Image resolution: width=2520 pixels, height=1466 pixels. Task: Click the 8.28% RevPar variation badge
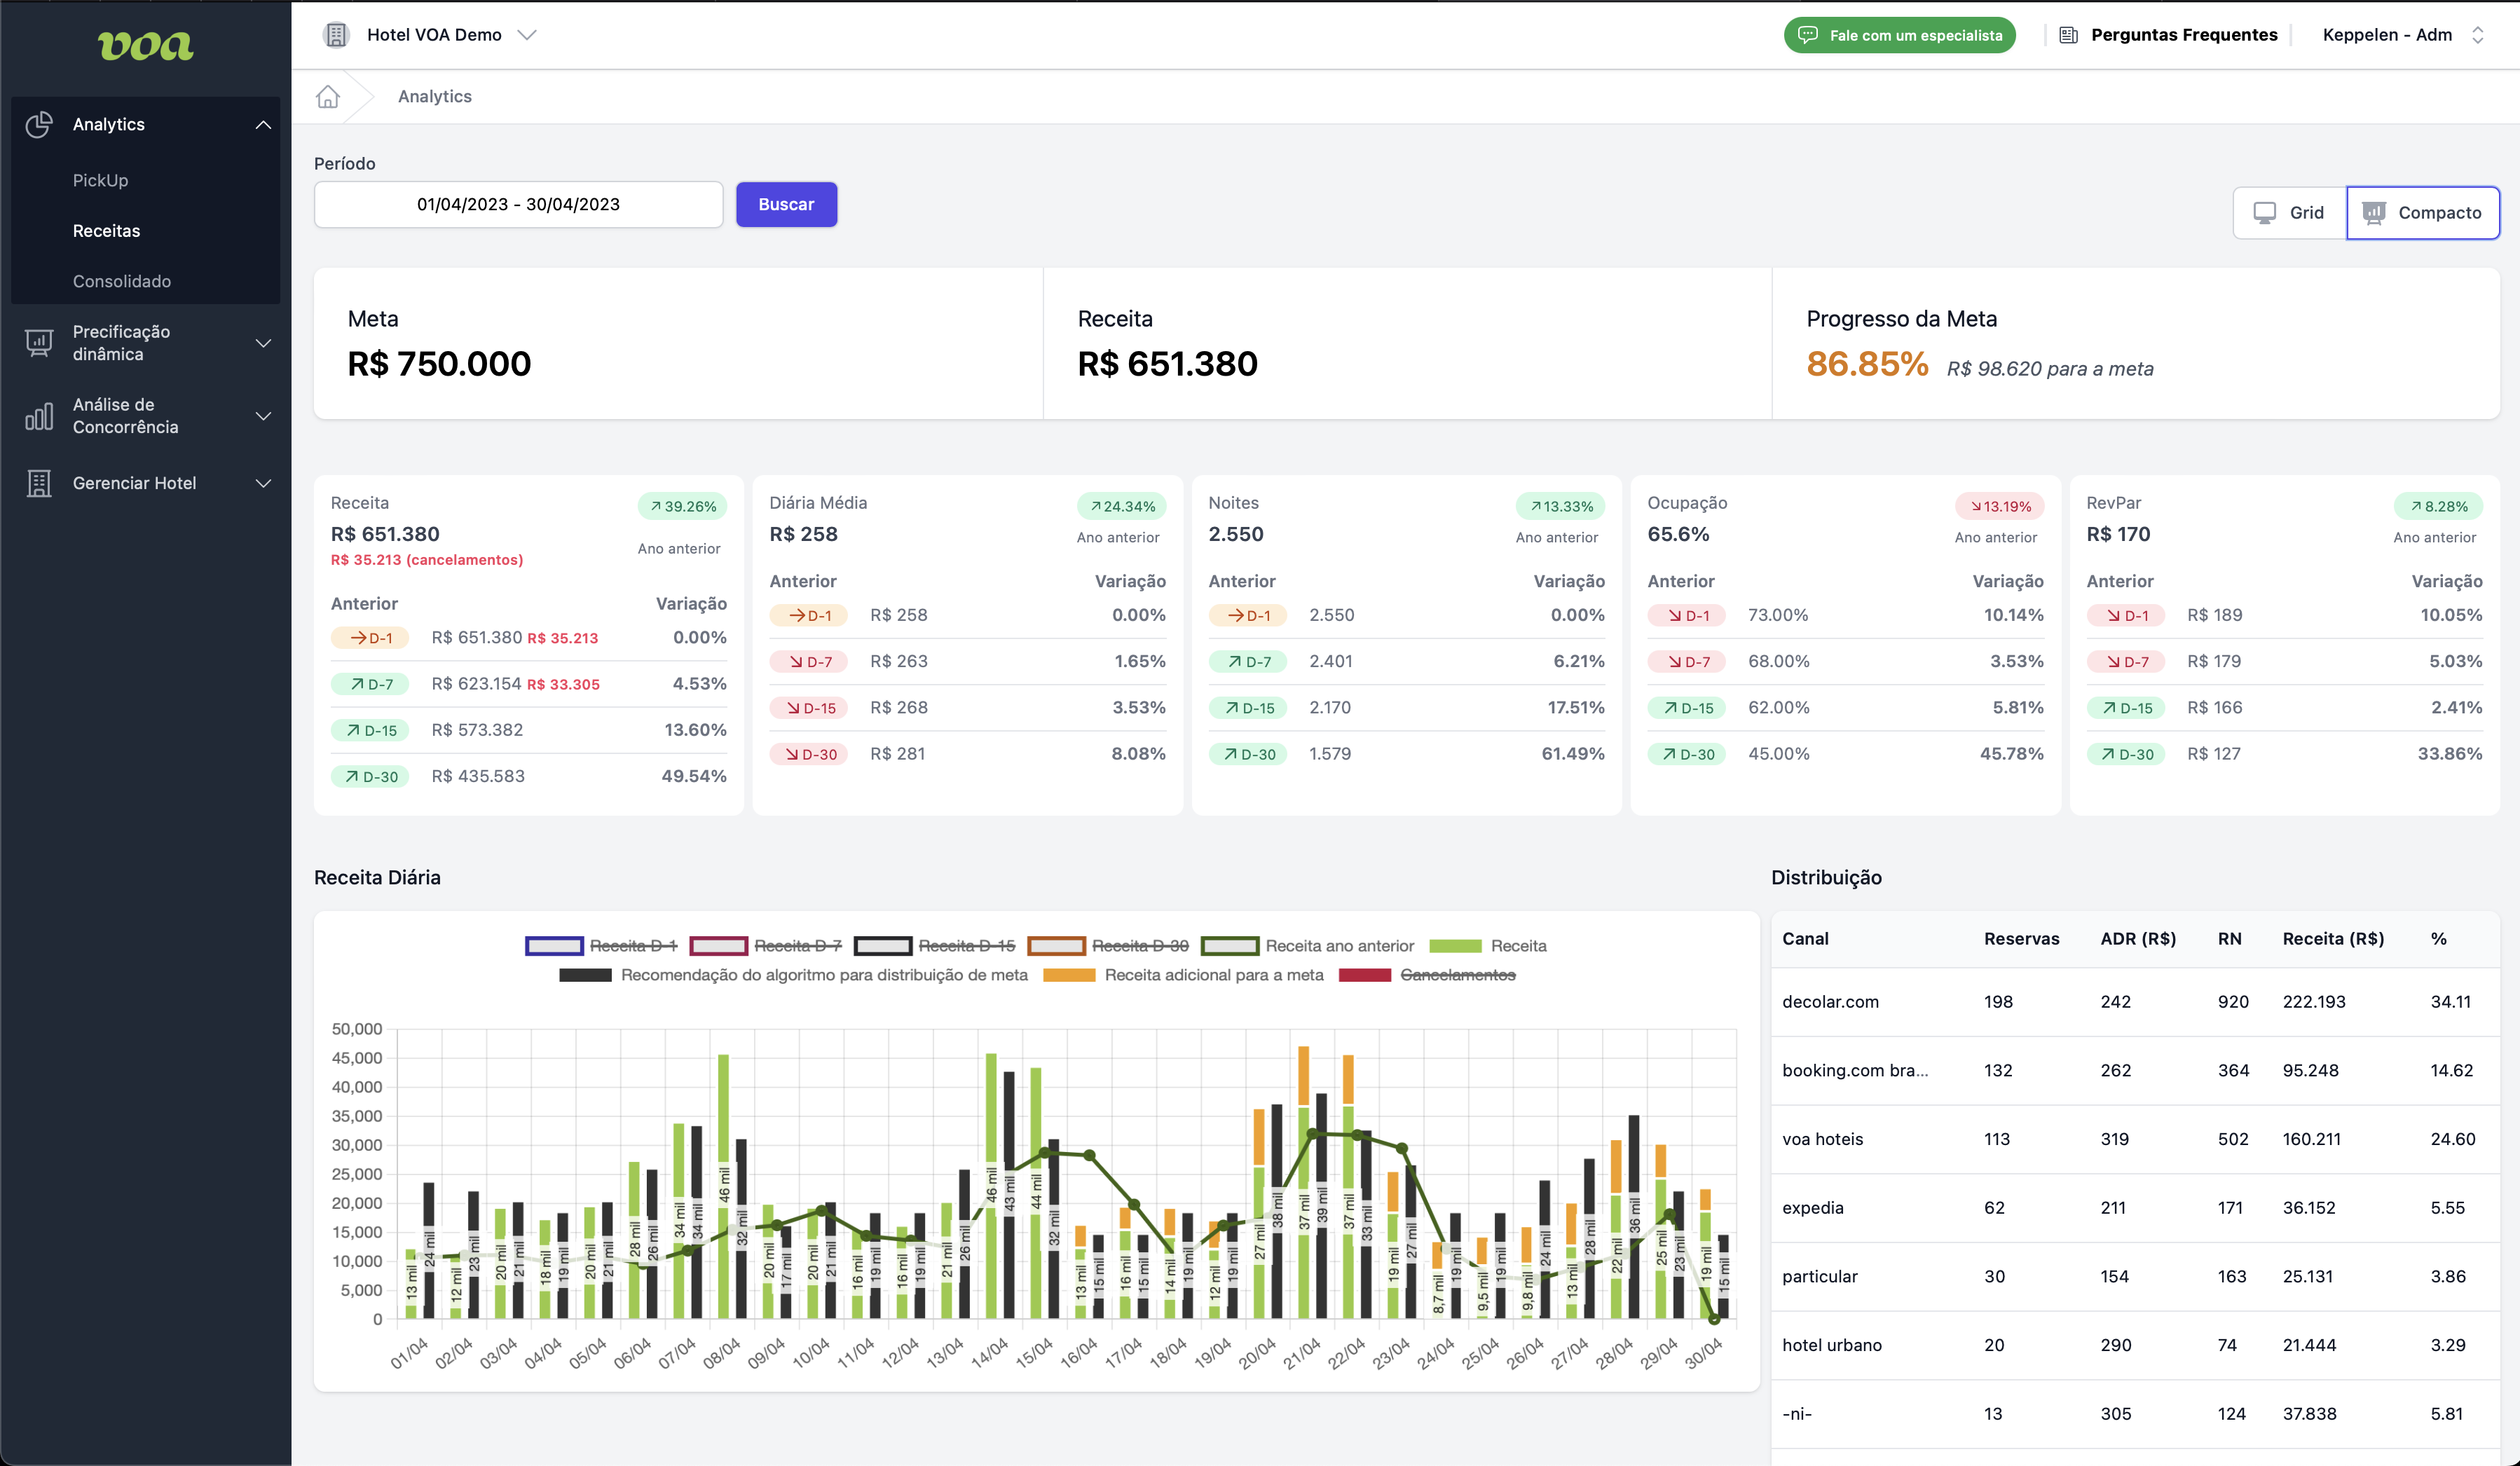point(2438,507)
